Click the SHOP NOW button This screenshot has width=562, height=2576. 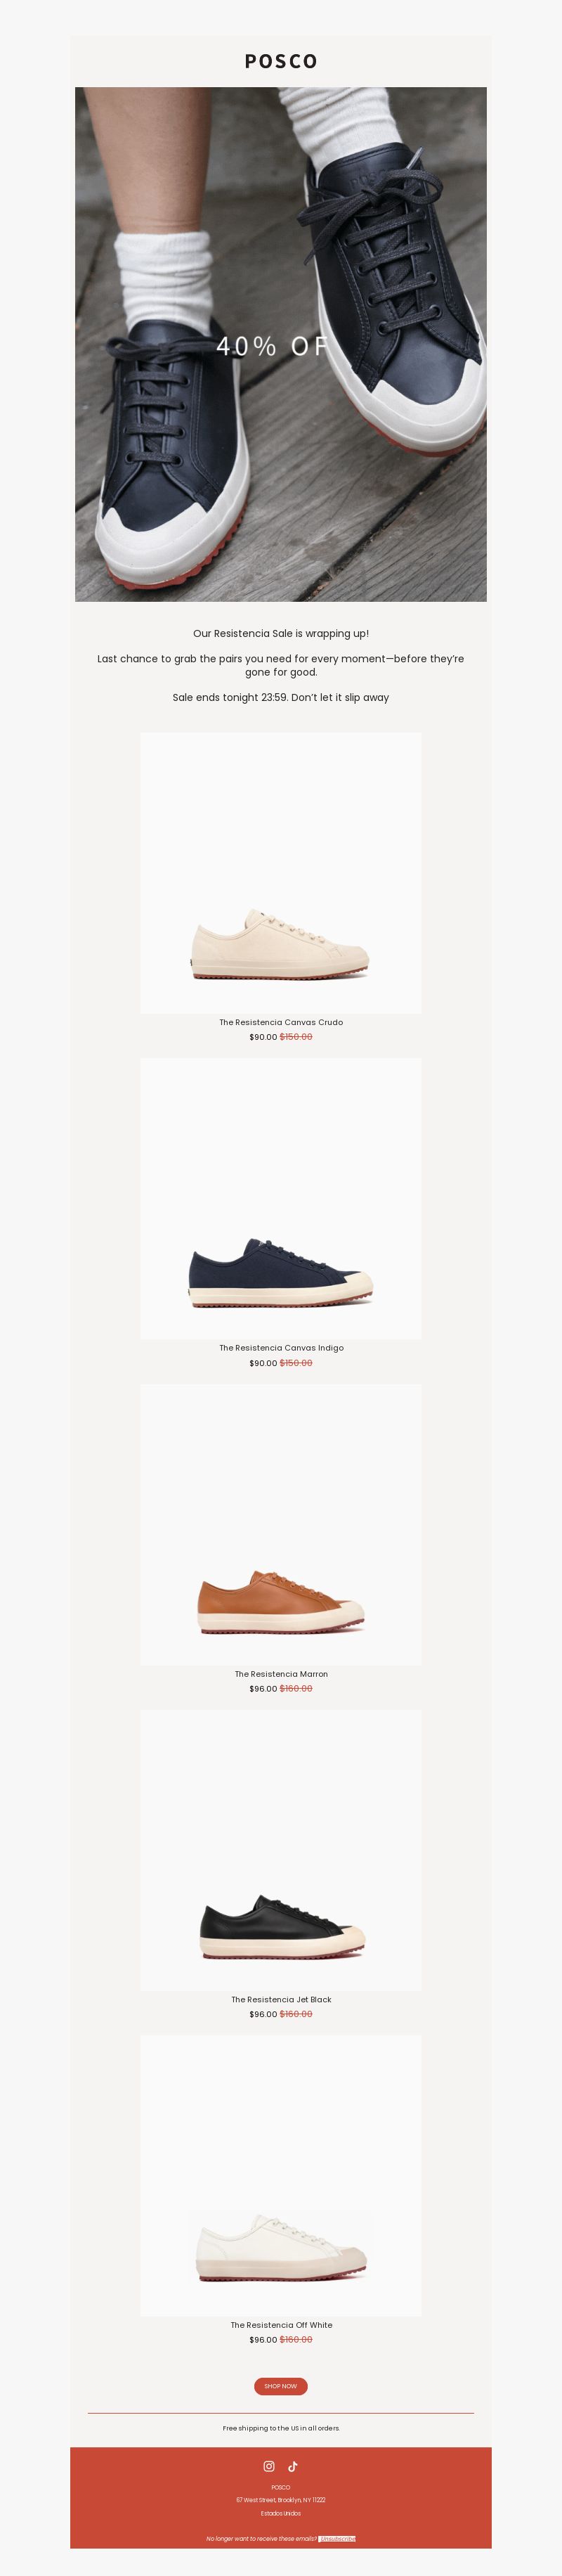[281, 2386]
